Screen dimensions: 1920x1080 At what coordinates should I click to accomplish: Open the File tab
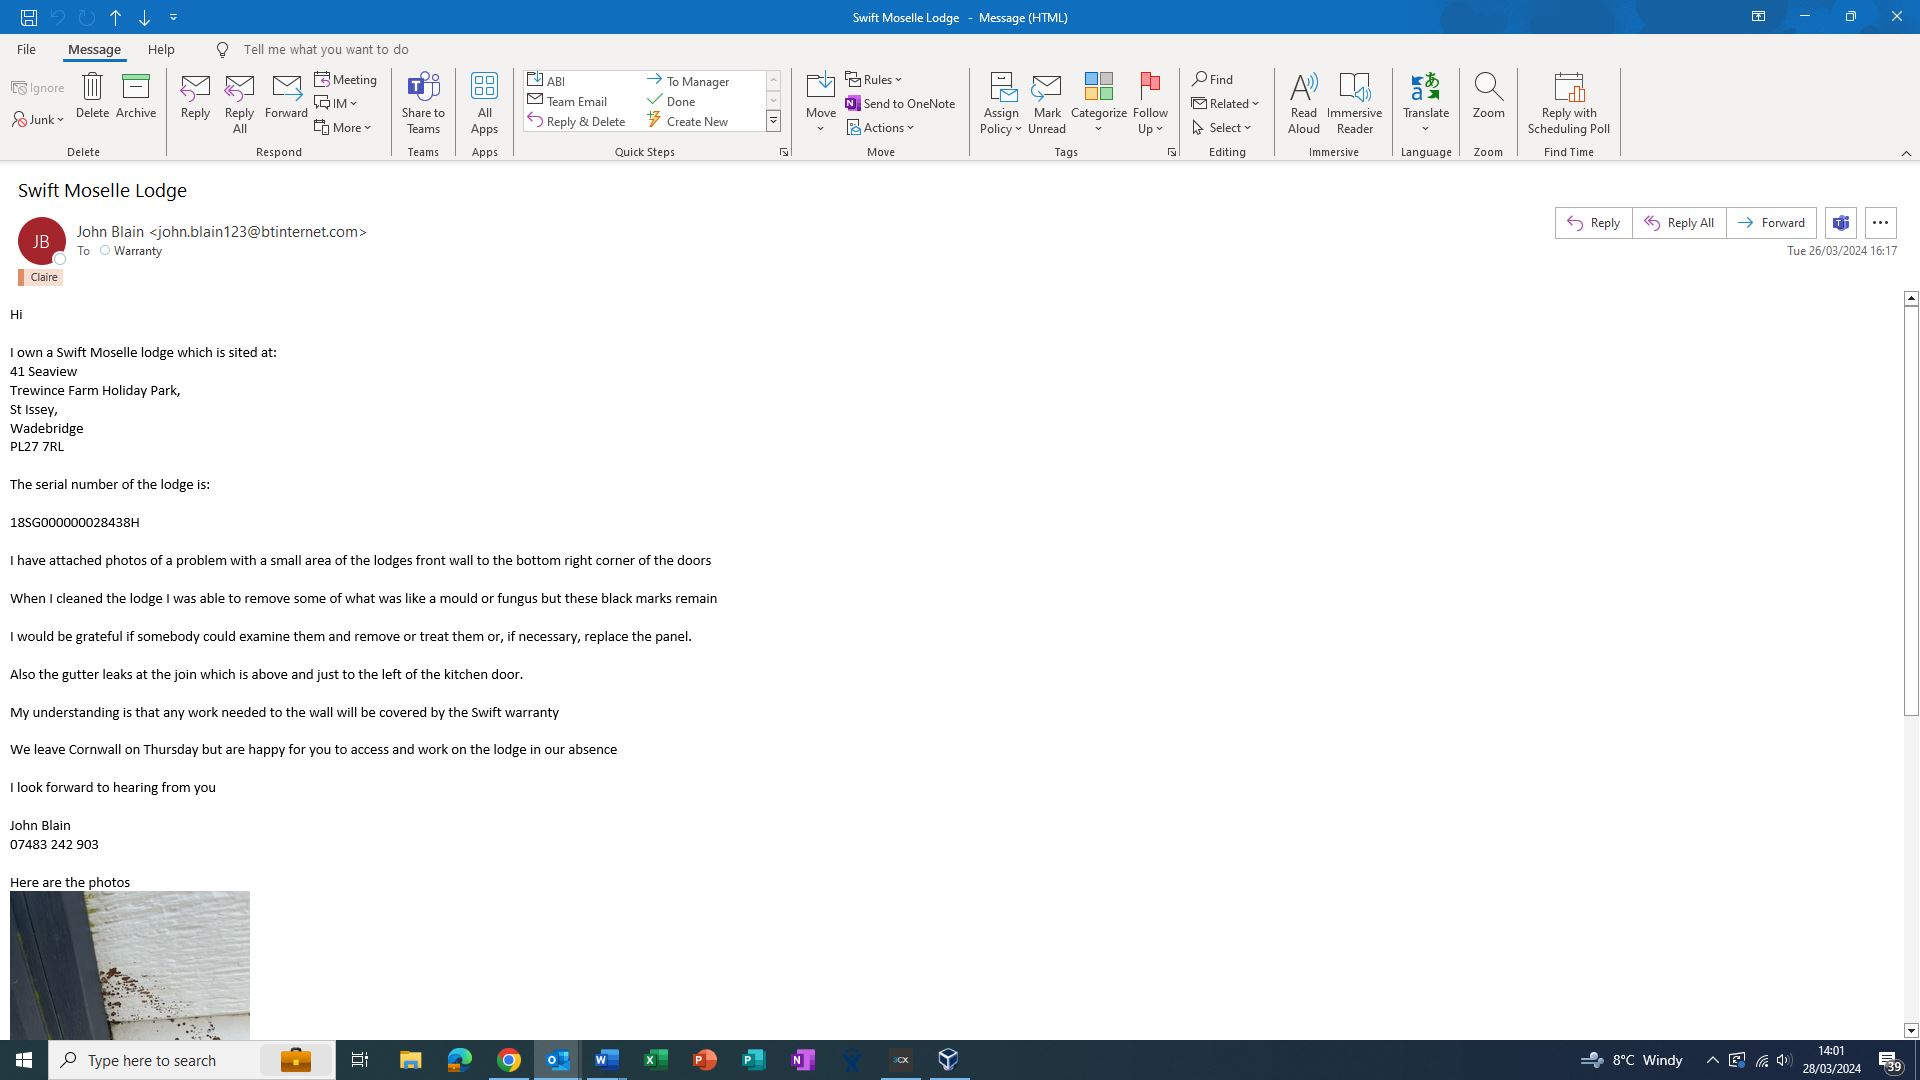coord(26,49)
